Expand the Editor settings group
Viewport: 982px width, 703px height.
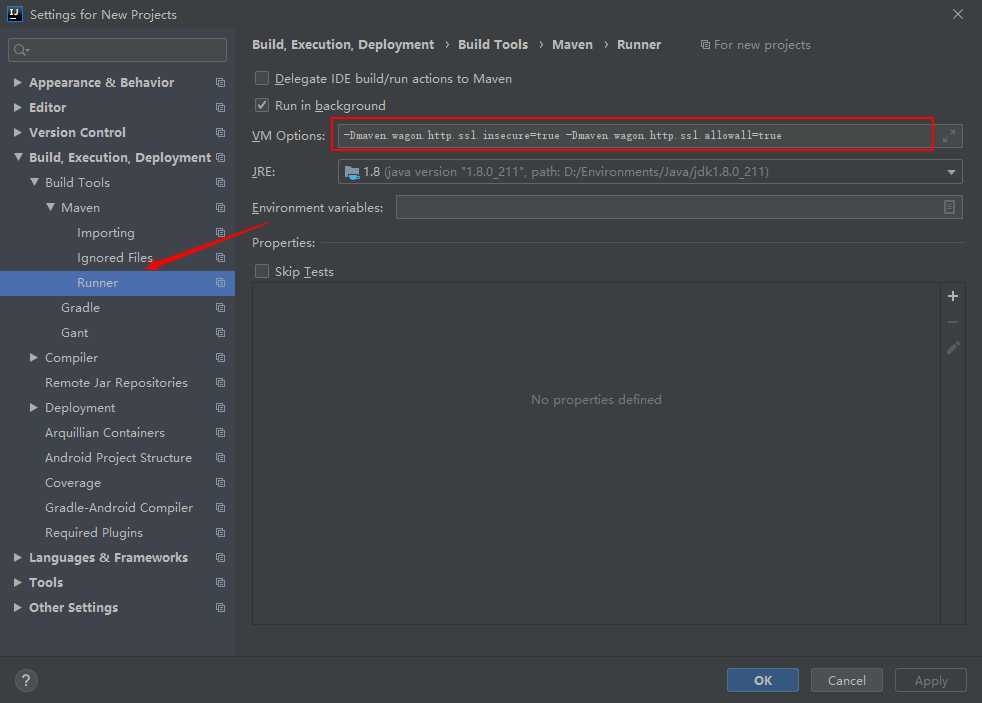pyautogui.click(x=18, y=108)
